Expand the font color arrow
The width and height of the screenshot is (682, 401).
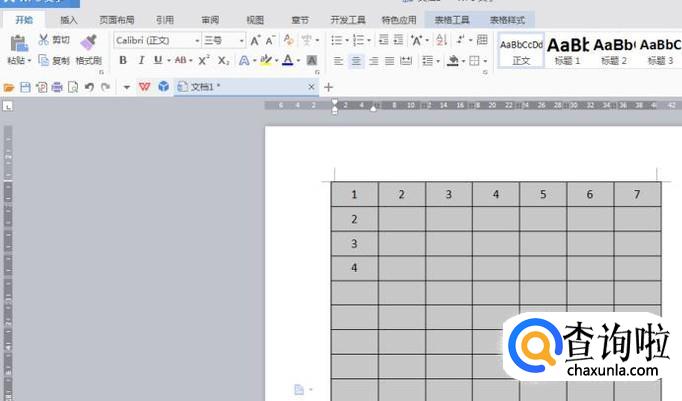298,60
